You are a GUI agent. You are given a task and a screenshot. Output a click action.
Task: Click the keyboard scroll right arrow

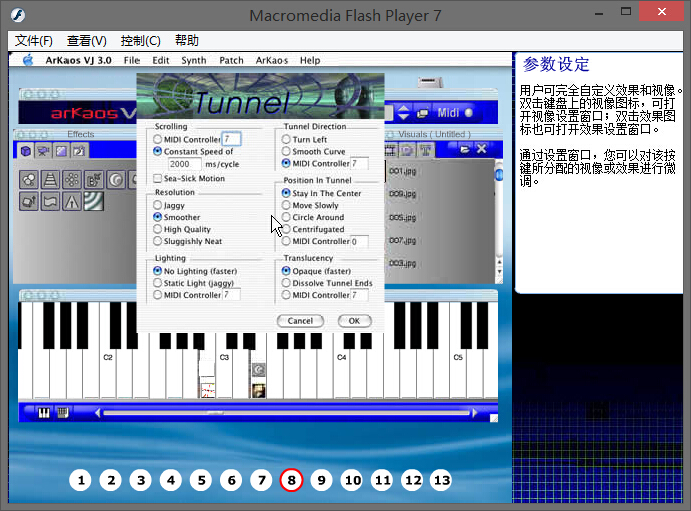(475, 413)
